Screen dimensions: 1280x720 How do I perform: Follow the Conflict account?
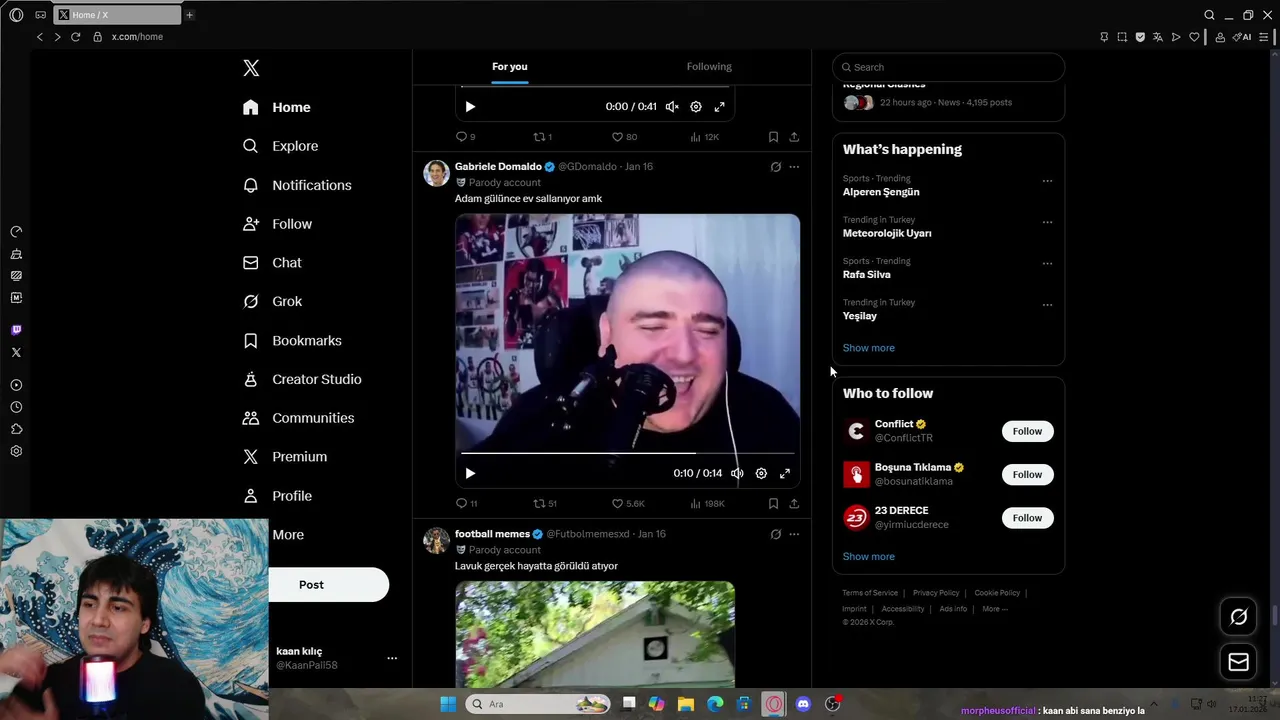(x=1027, y=431)
